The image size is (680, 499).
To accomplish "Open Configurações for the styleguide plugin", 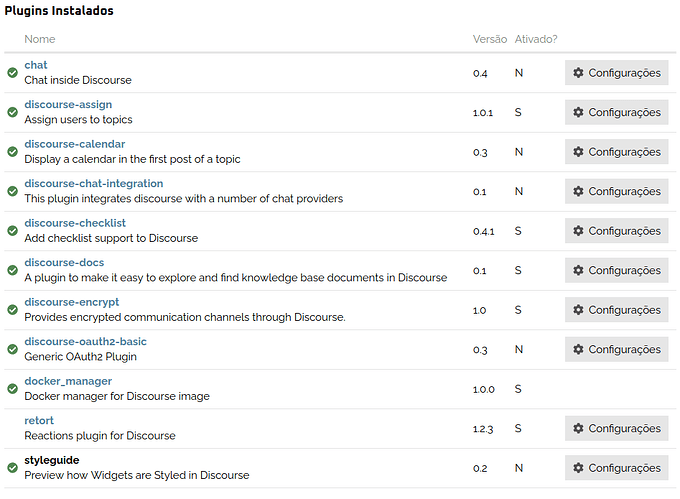I will (x=616, y=468).
